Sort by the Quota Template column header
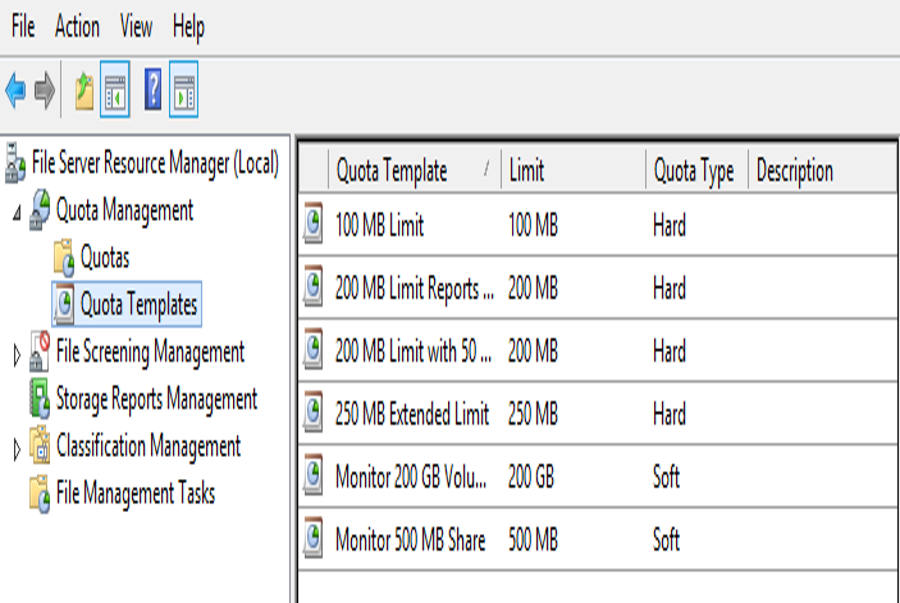Viewport: 900px width, 603px height. pos(414,170)
